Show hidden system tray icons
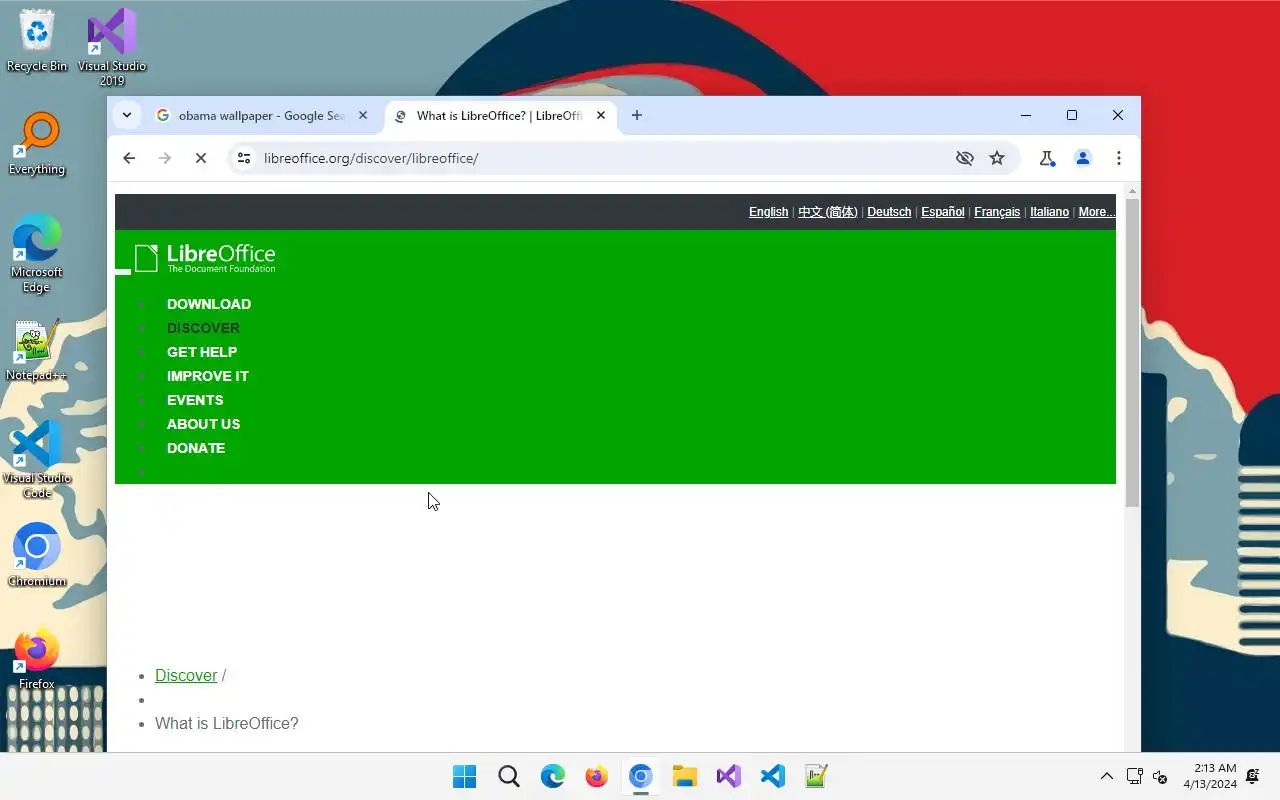The image size is (1280, 800). [1107, 776]
